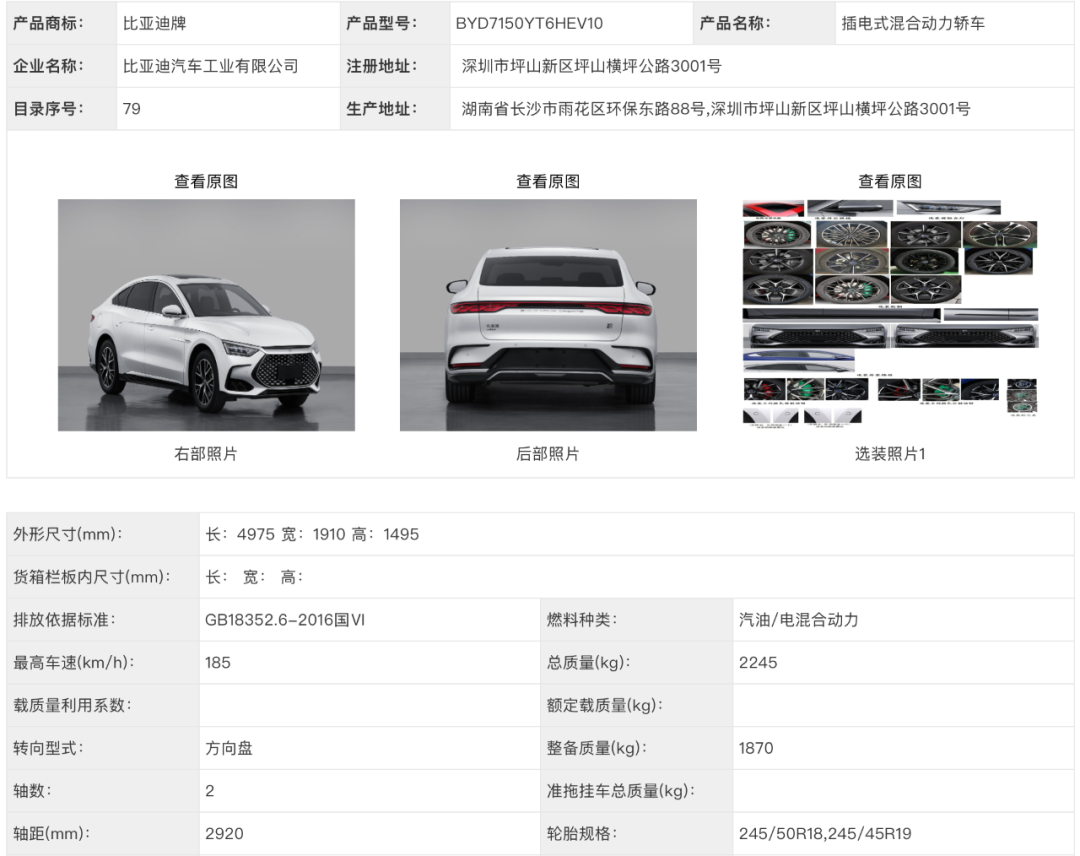This screenshot has width=1080, height=856.
Task: Open original of right-side car photo
Action: pos(206,182)
